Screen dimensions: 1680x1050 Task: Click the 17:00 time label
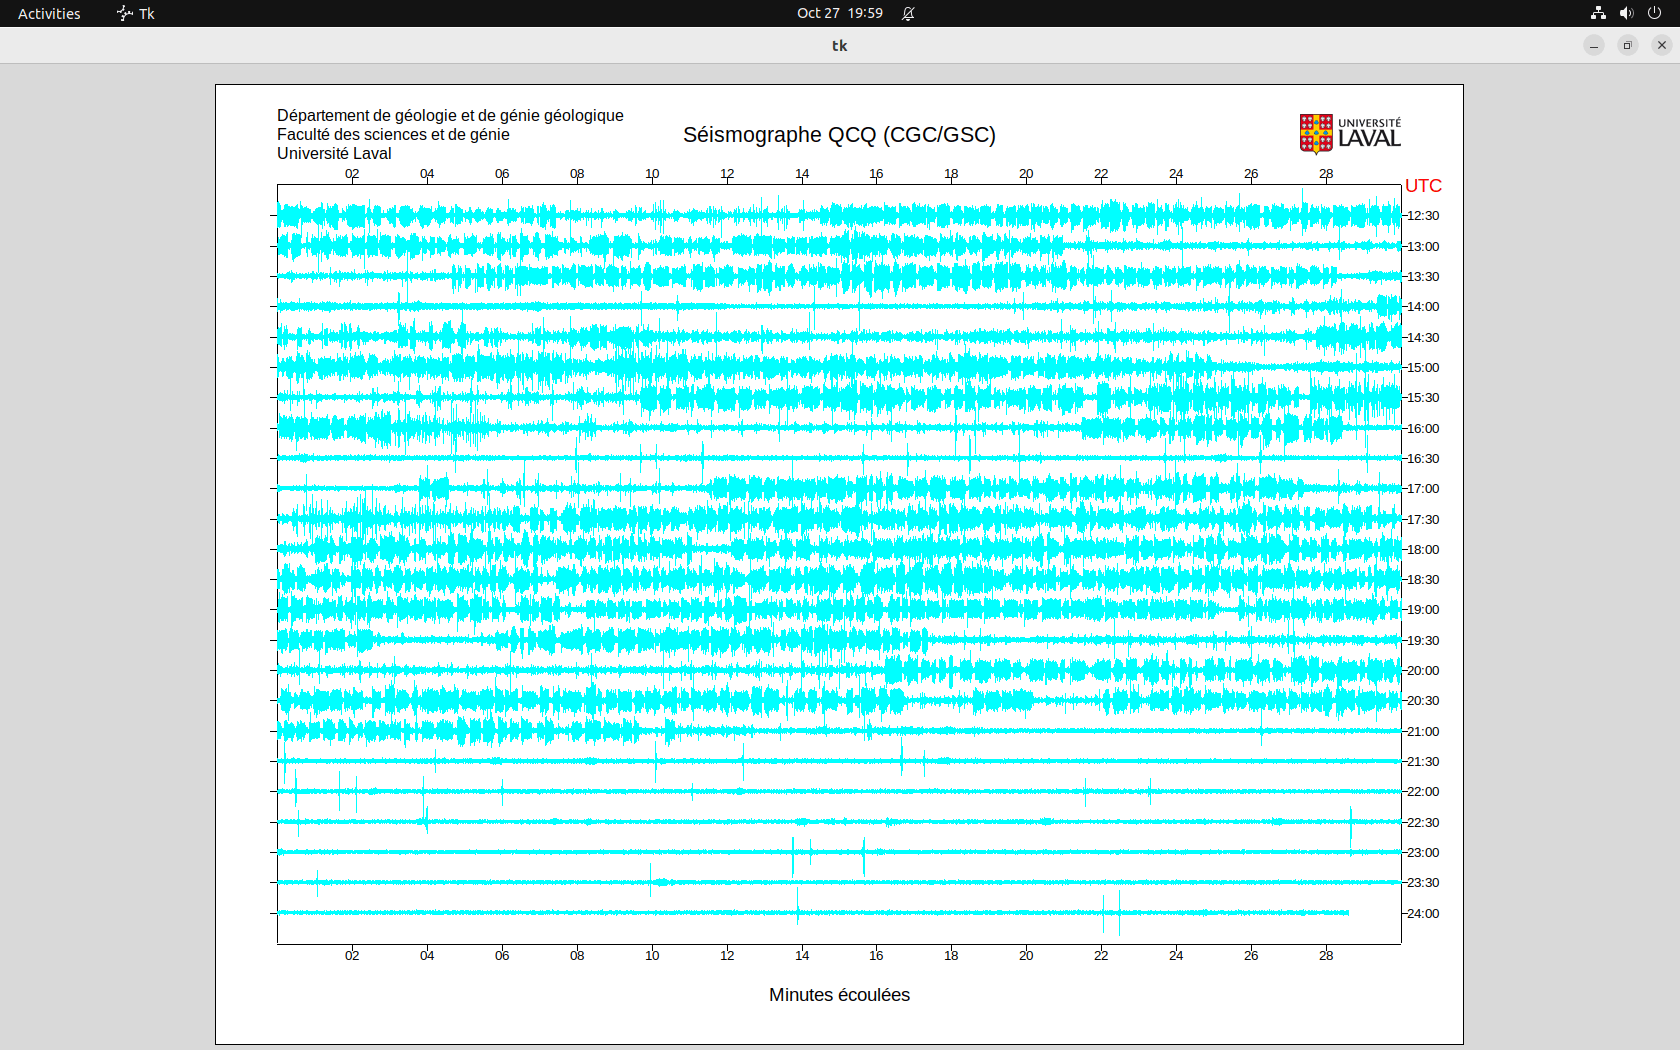(1423, 489)
